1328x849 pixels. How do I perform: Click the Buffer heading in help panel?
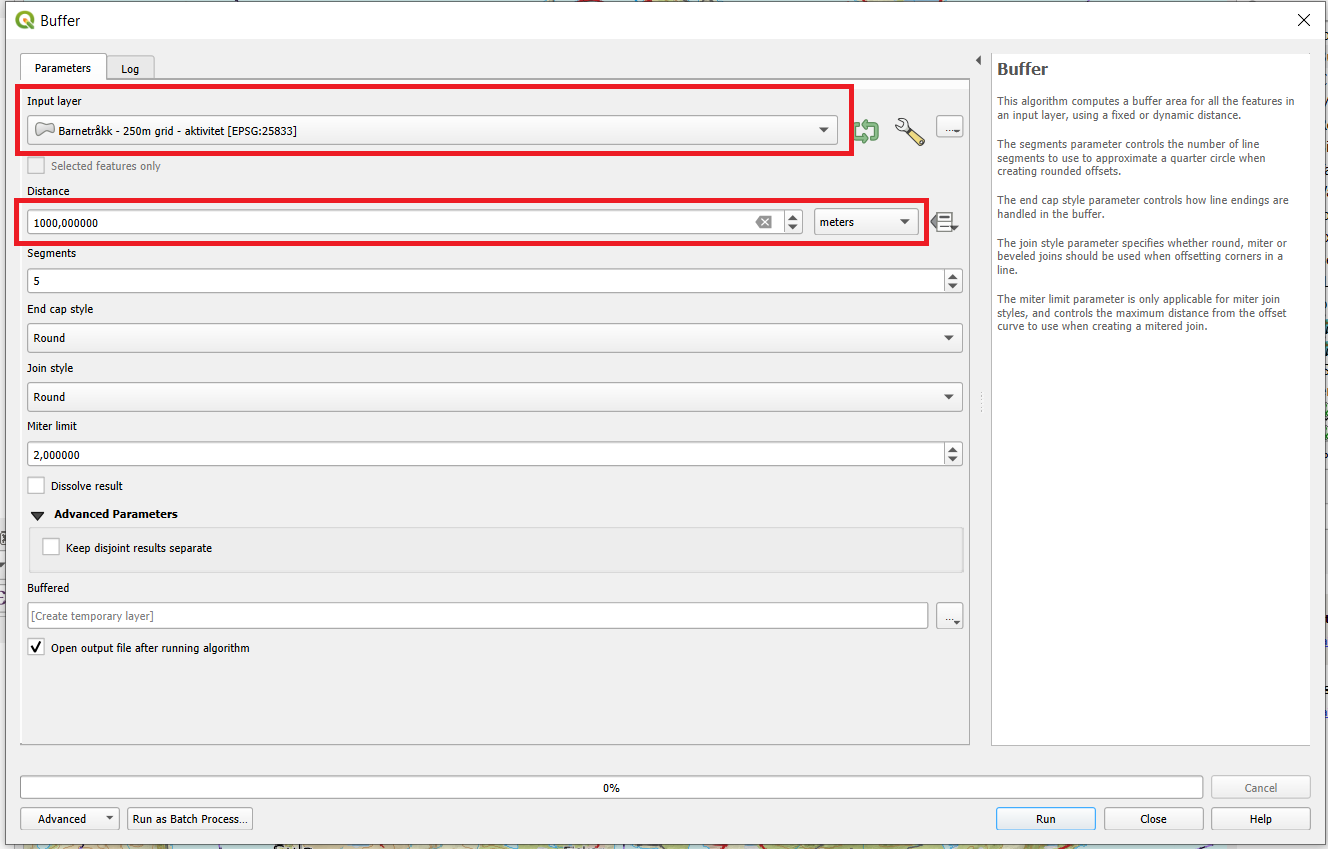coord(1022,70)
